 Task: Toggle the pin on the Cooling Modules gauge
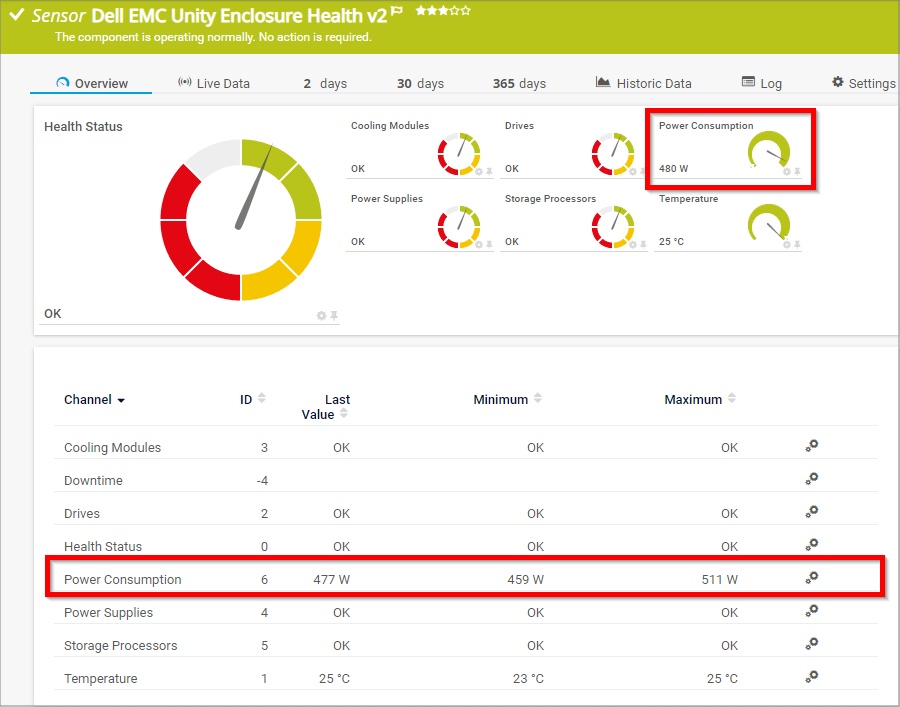click(489, 172)
